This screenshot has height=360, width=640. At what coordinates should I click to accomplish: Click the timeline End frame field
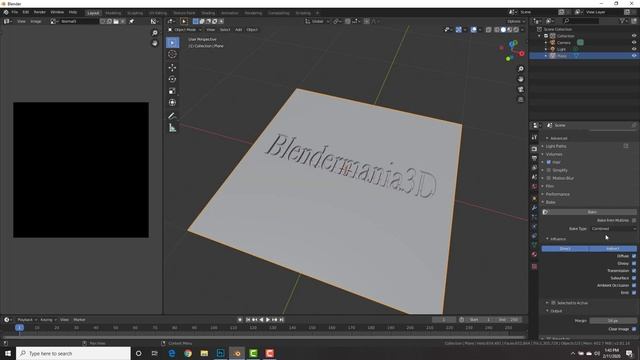[x=508, y=320]
